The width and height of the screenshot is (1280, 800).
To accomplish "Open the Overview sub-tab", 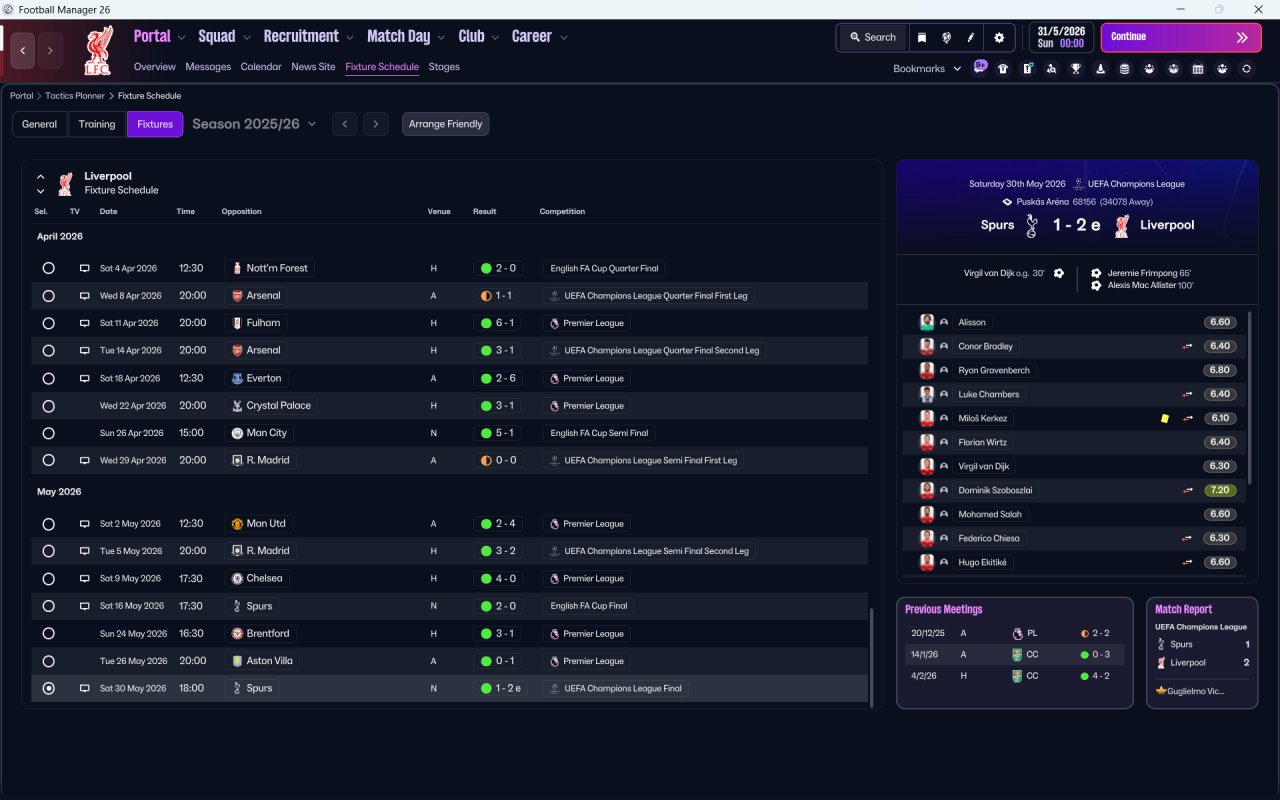I will 155,67.
